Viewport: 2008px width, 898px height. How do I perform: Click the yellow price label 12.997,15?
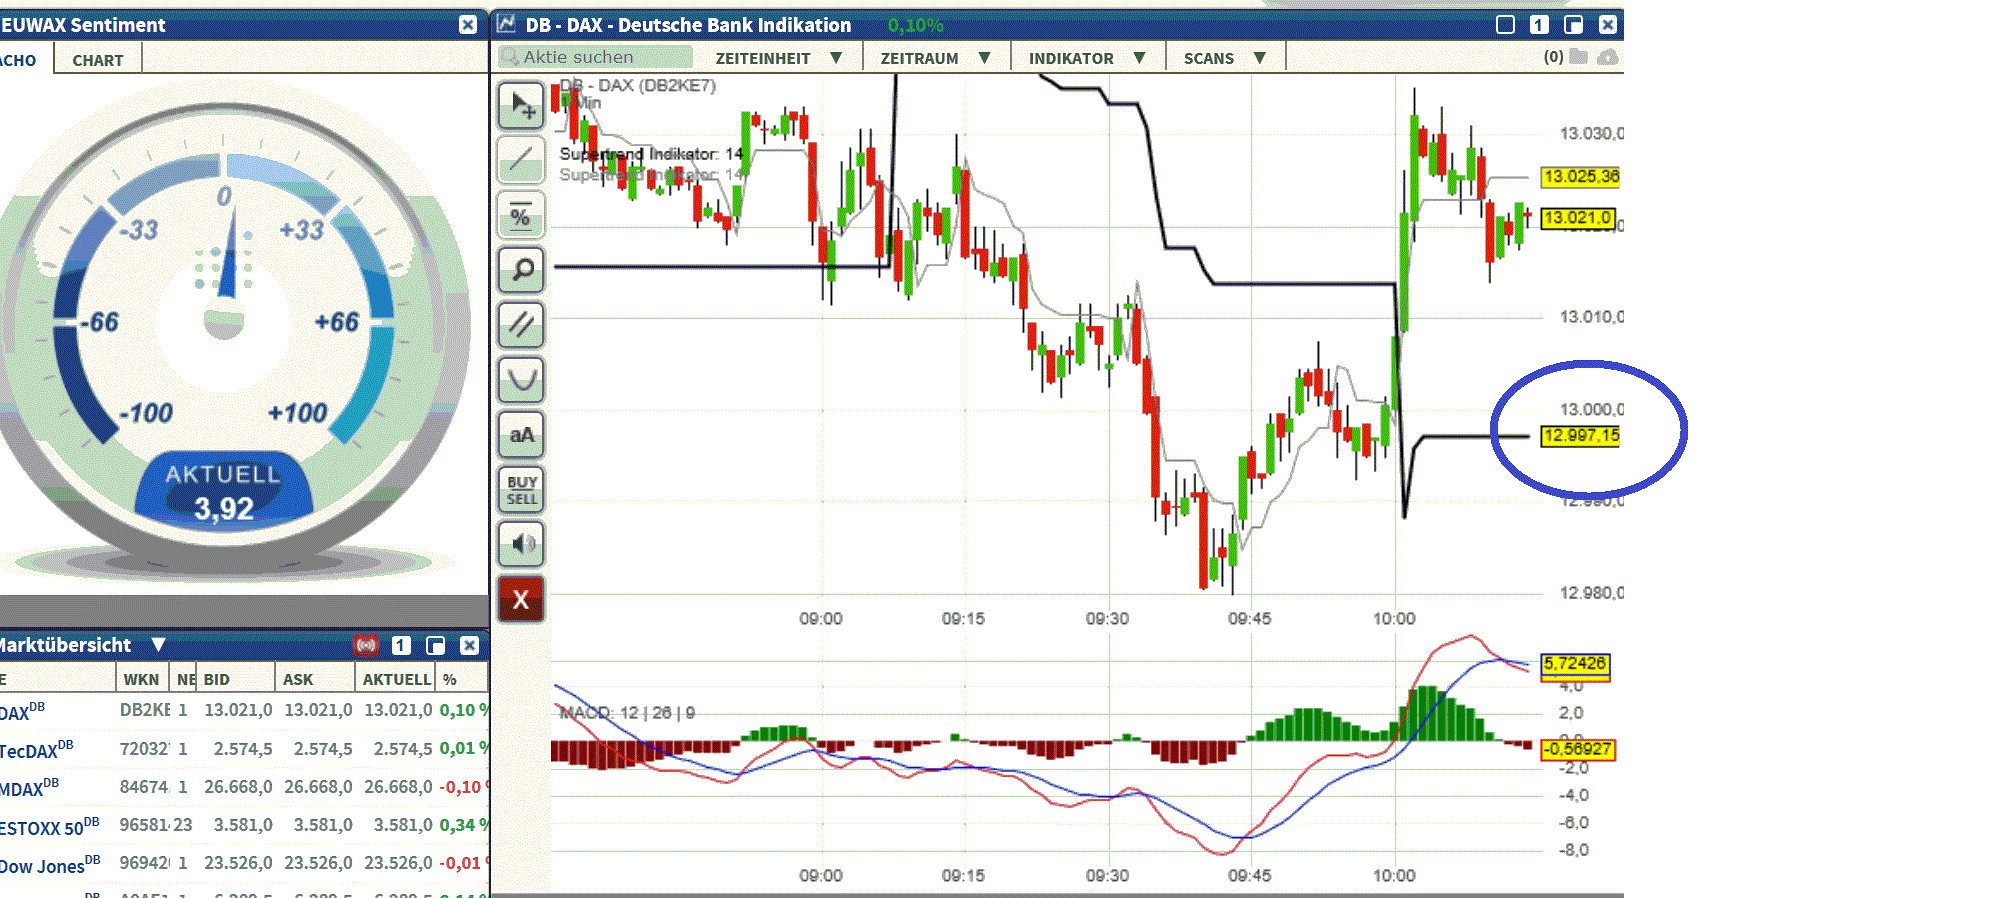[1581, 436]
